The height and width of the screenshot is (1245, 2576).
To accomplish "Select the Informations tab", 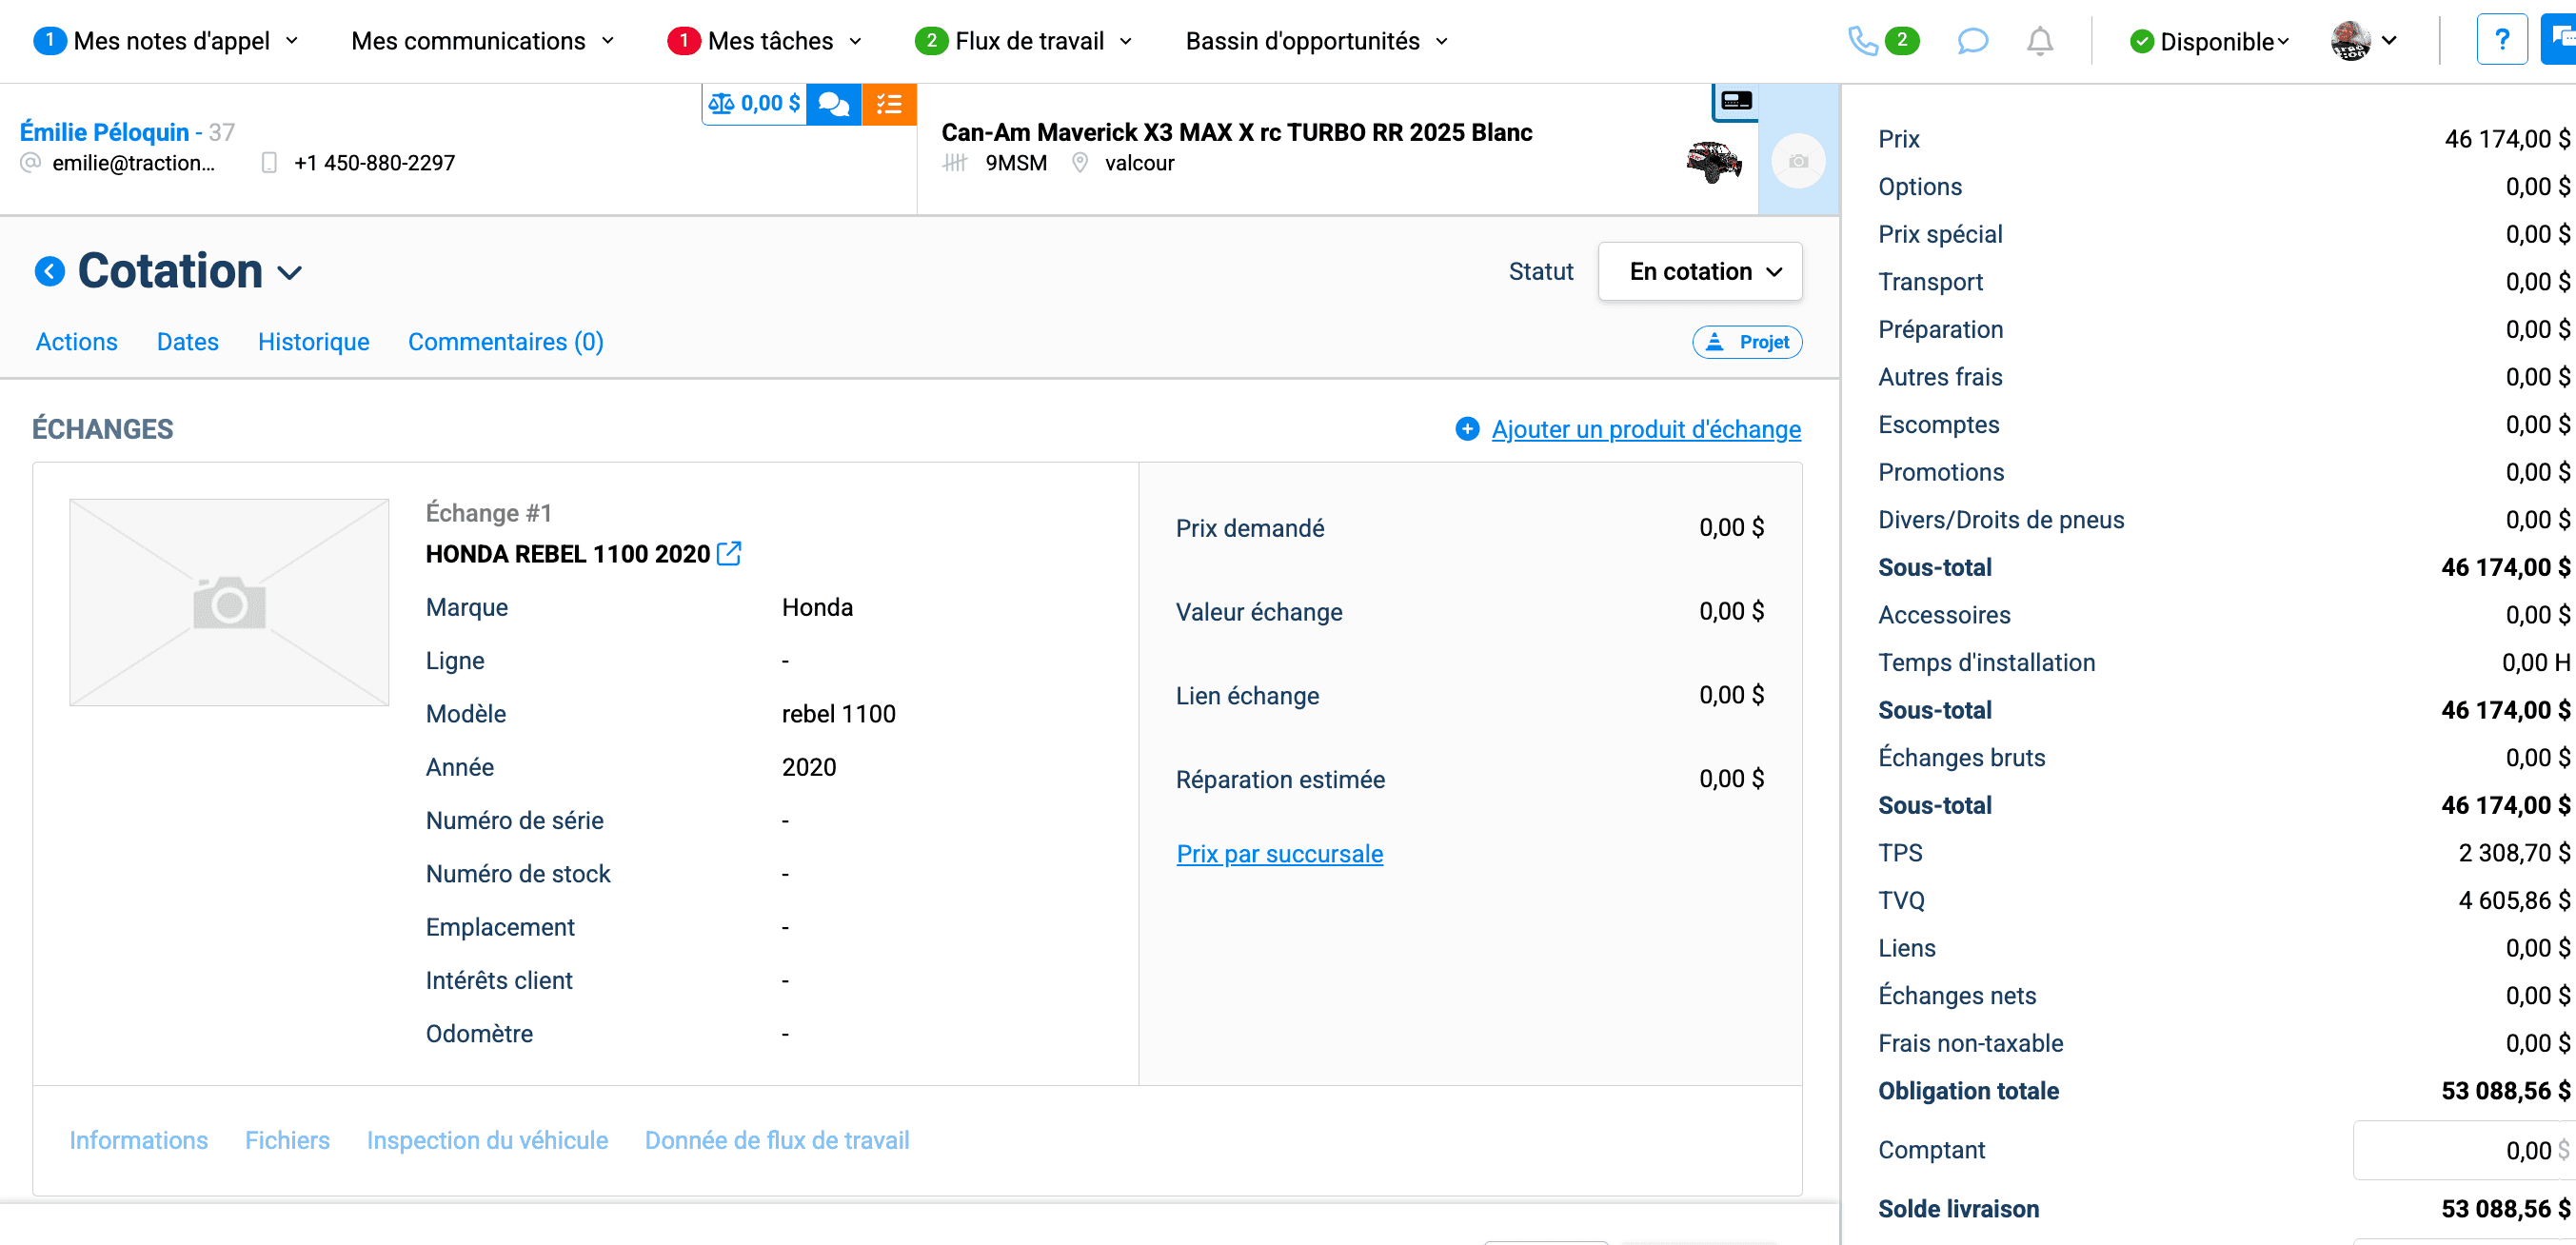I will [139, 1140].
